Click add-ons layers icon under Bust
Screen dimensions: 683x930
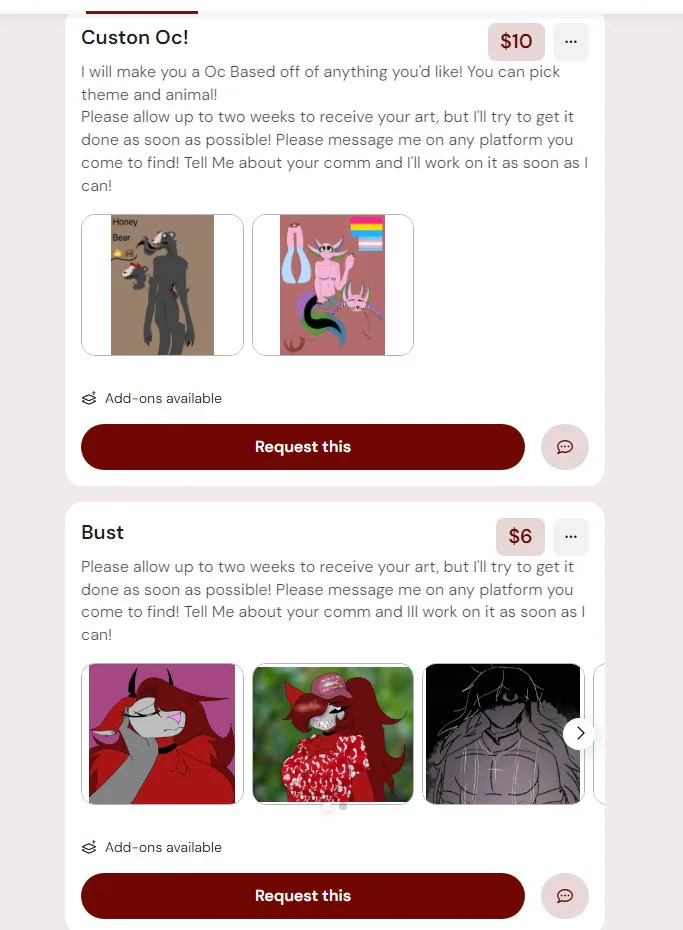tap(89, 848)
